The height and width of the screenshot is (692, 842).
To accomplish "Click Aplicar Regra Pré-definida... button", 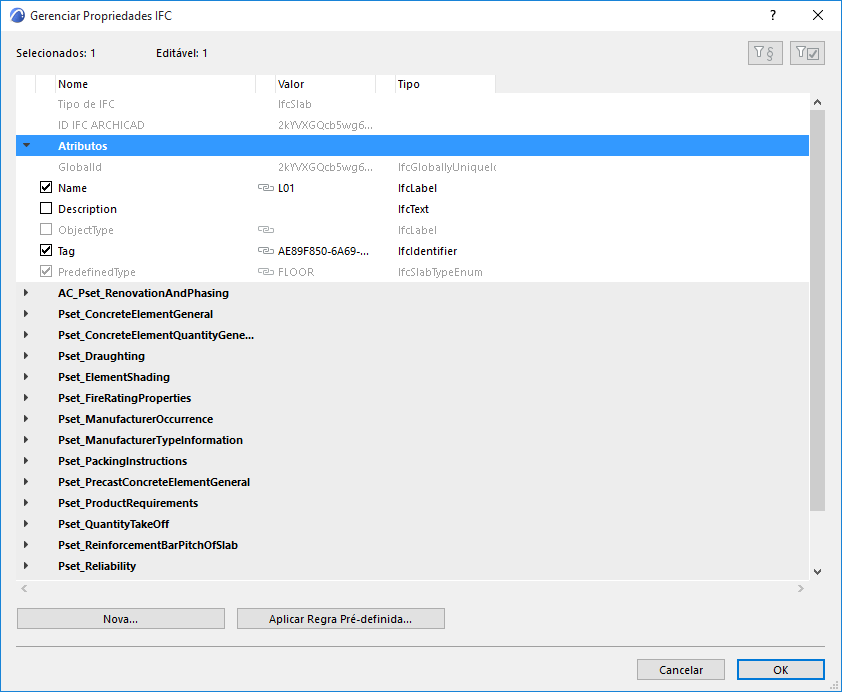I will point(340,618).
